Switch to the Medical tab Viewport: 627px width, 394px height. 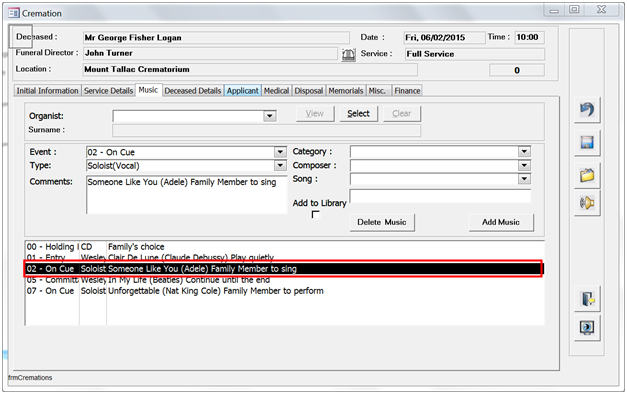click(276, 91)
